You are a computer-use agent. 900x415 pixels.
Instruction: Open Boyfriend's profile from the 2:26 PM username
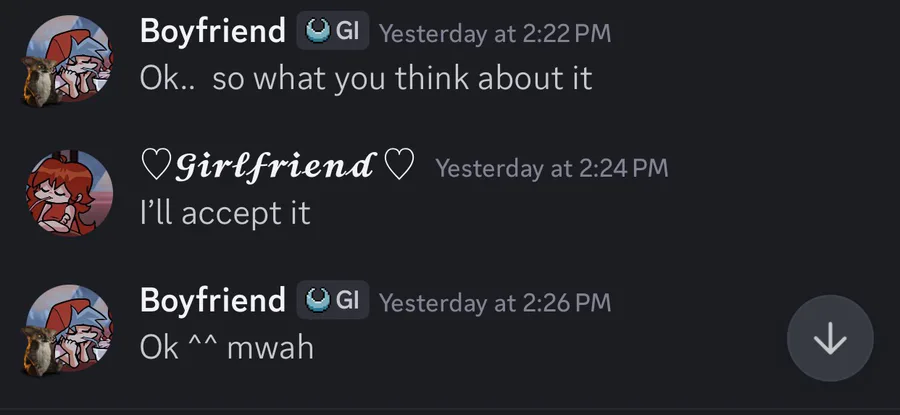pos(212,300)
